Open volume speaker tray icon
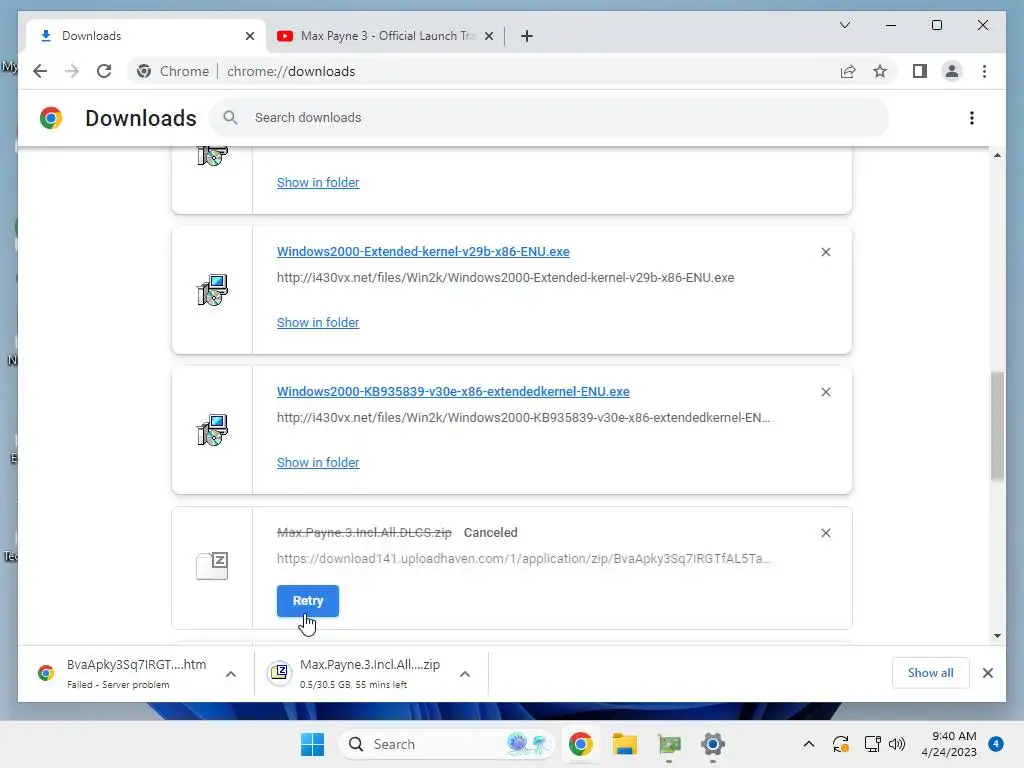The height and width of the screenshot is (768, 1024). coord(897,744)
